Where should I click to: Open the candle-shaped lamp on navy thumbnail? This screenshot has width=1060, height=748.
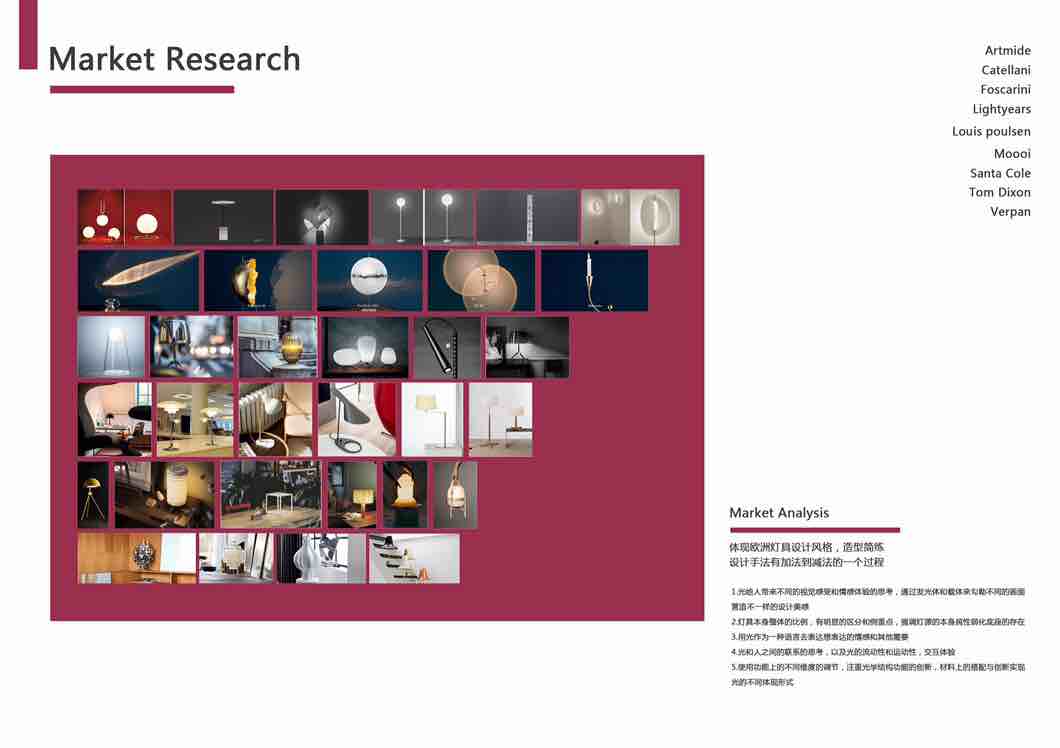[x=594, y=281]
